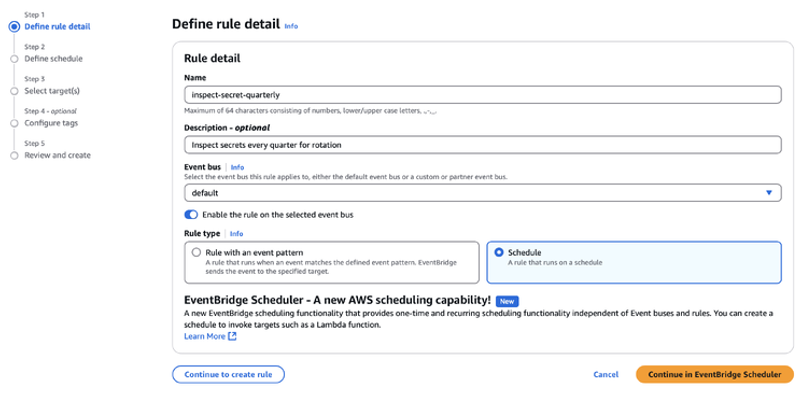Click the Rule detail section heading
The image size is (800, 394).
tap(212, 59)
